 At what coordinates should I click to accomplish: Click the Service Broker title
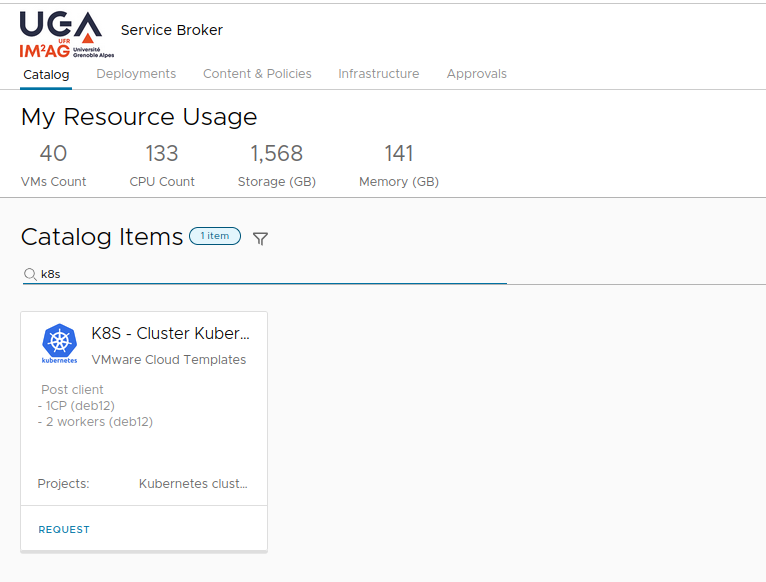coord(171,30)
